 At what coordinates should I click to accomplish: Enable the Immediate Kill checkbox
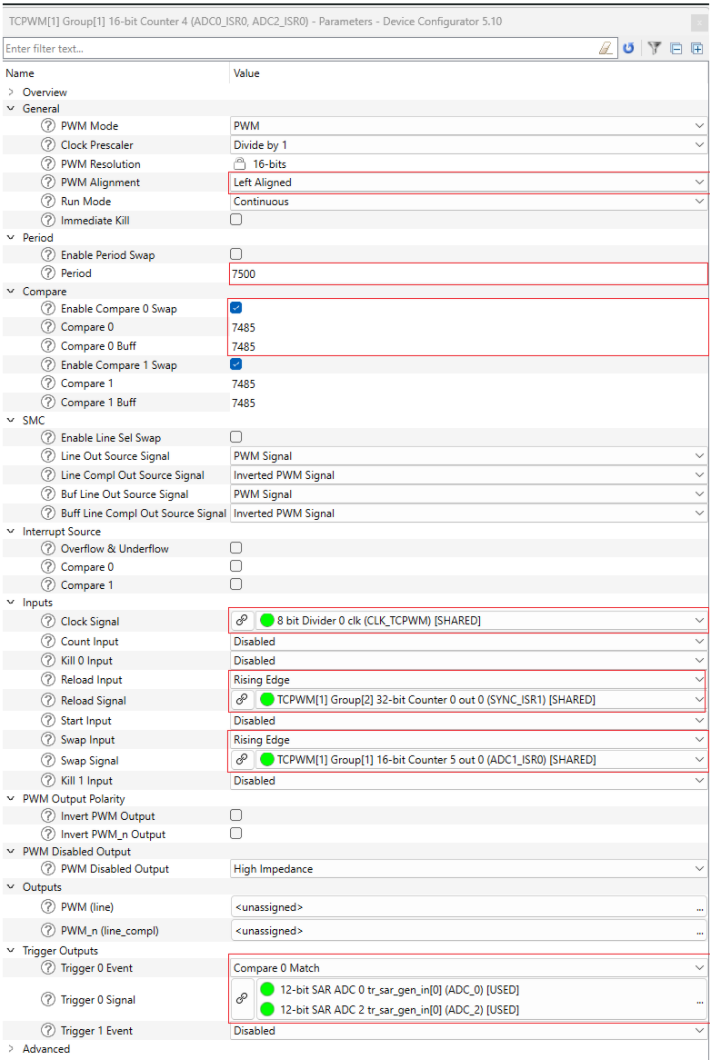click(x=236, y=220)
